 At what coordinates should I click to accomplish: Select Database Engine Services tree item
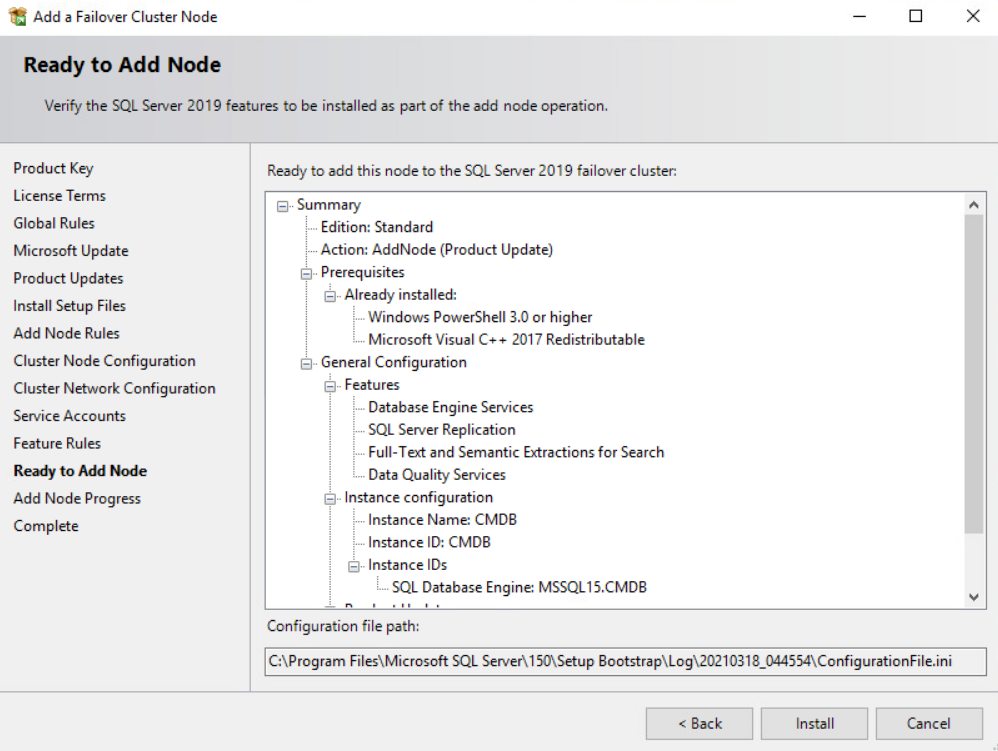click(x=450, y=407)
